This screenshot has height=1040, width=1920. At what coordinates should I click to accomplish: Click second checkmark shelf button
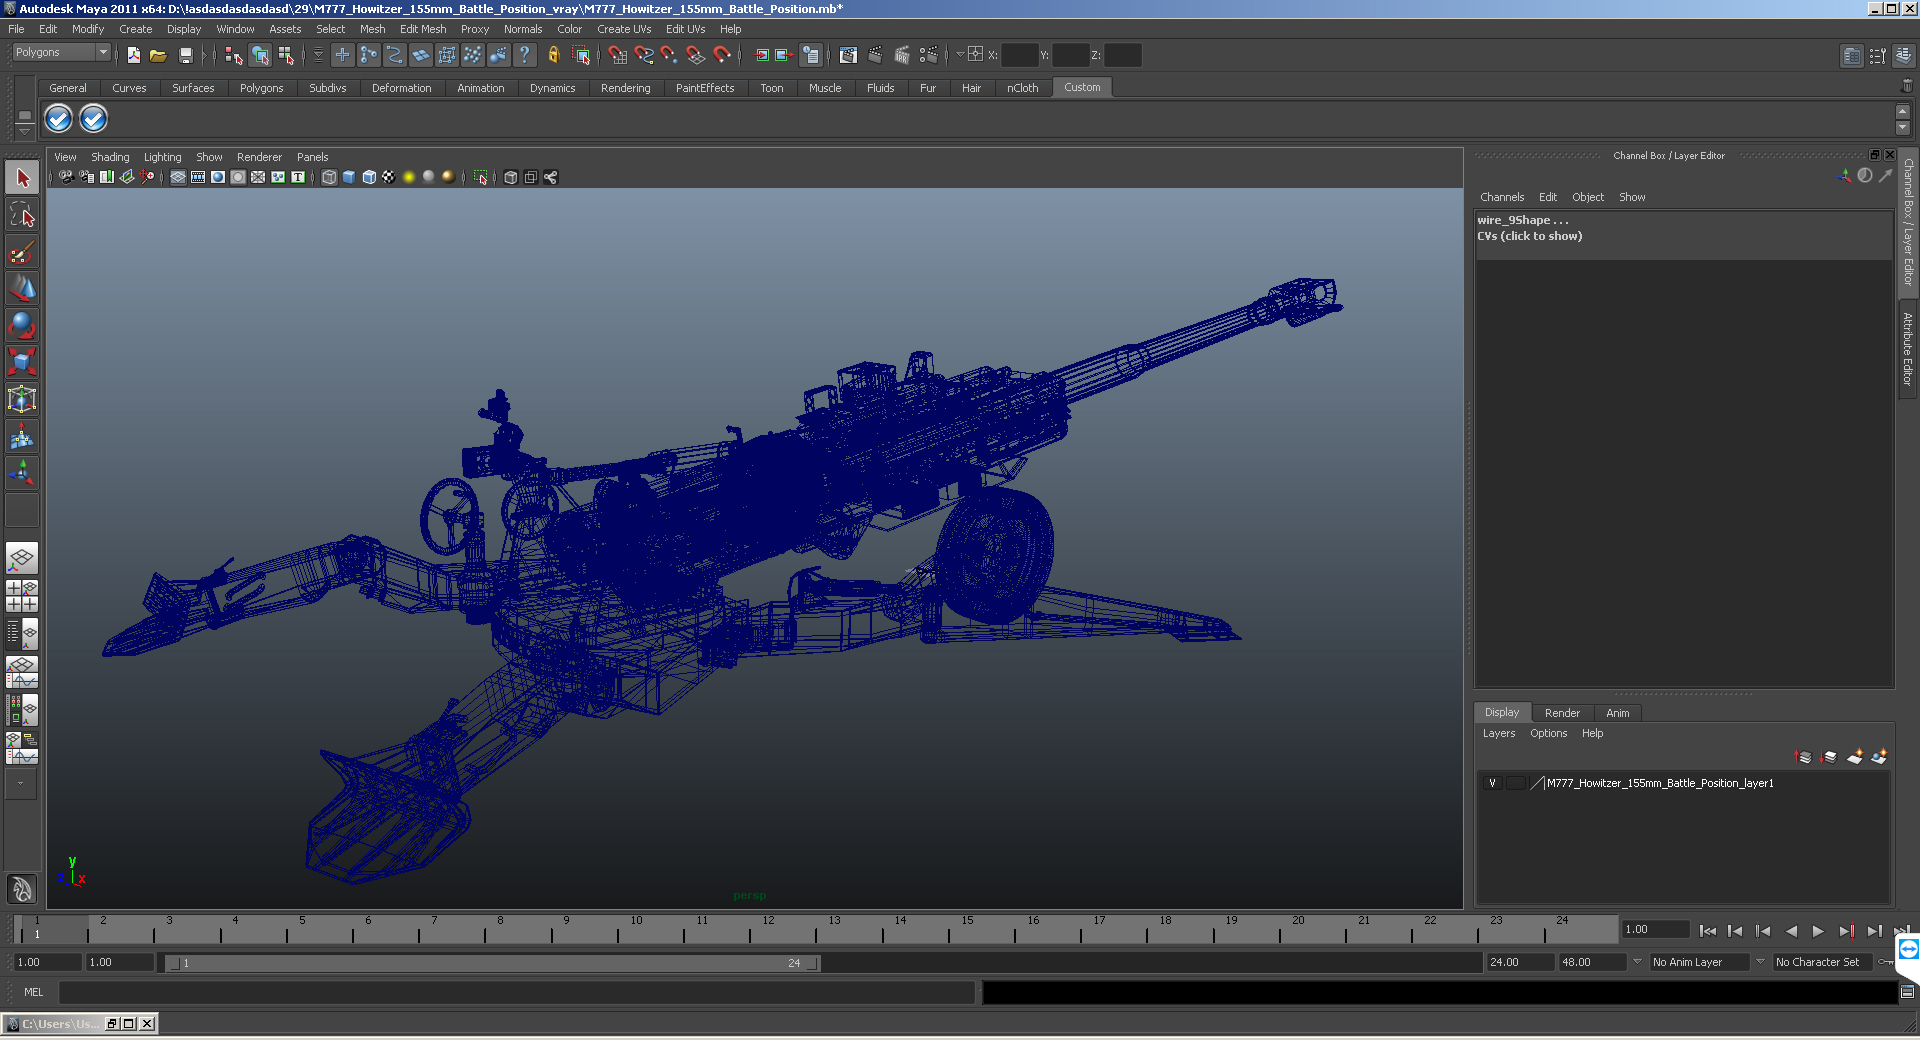coord(93,119)
